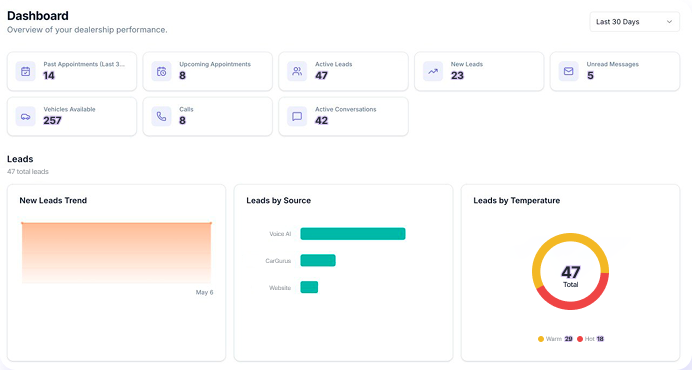Click the Leads by Temperature title
Screen dimensions: 692x370
pos(516,200)
